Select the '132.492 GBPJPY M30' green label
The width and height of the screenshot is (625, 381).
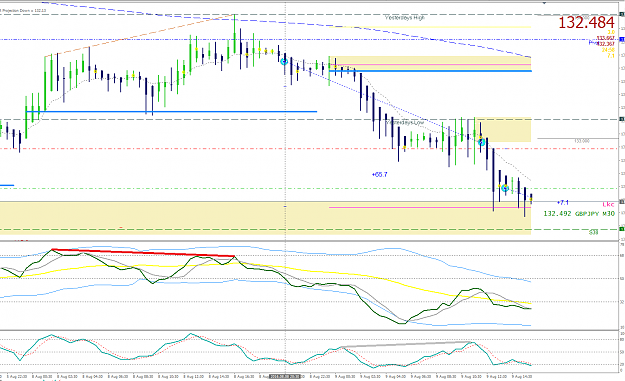tap(579, 214)
